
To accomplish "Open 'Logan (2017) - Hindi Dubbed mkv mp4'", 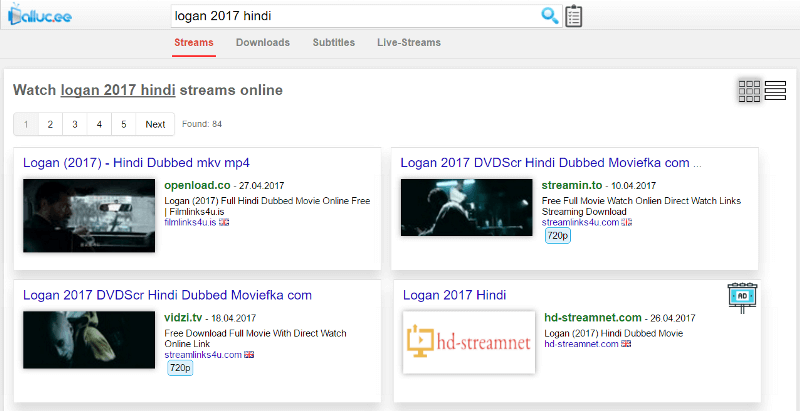I will tap(136, 163).
